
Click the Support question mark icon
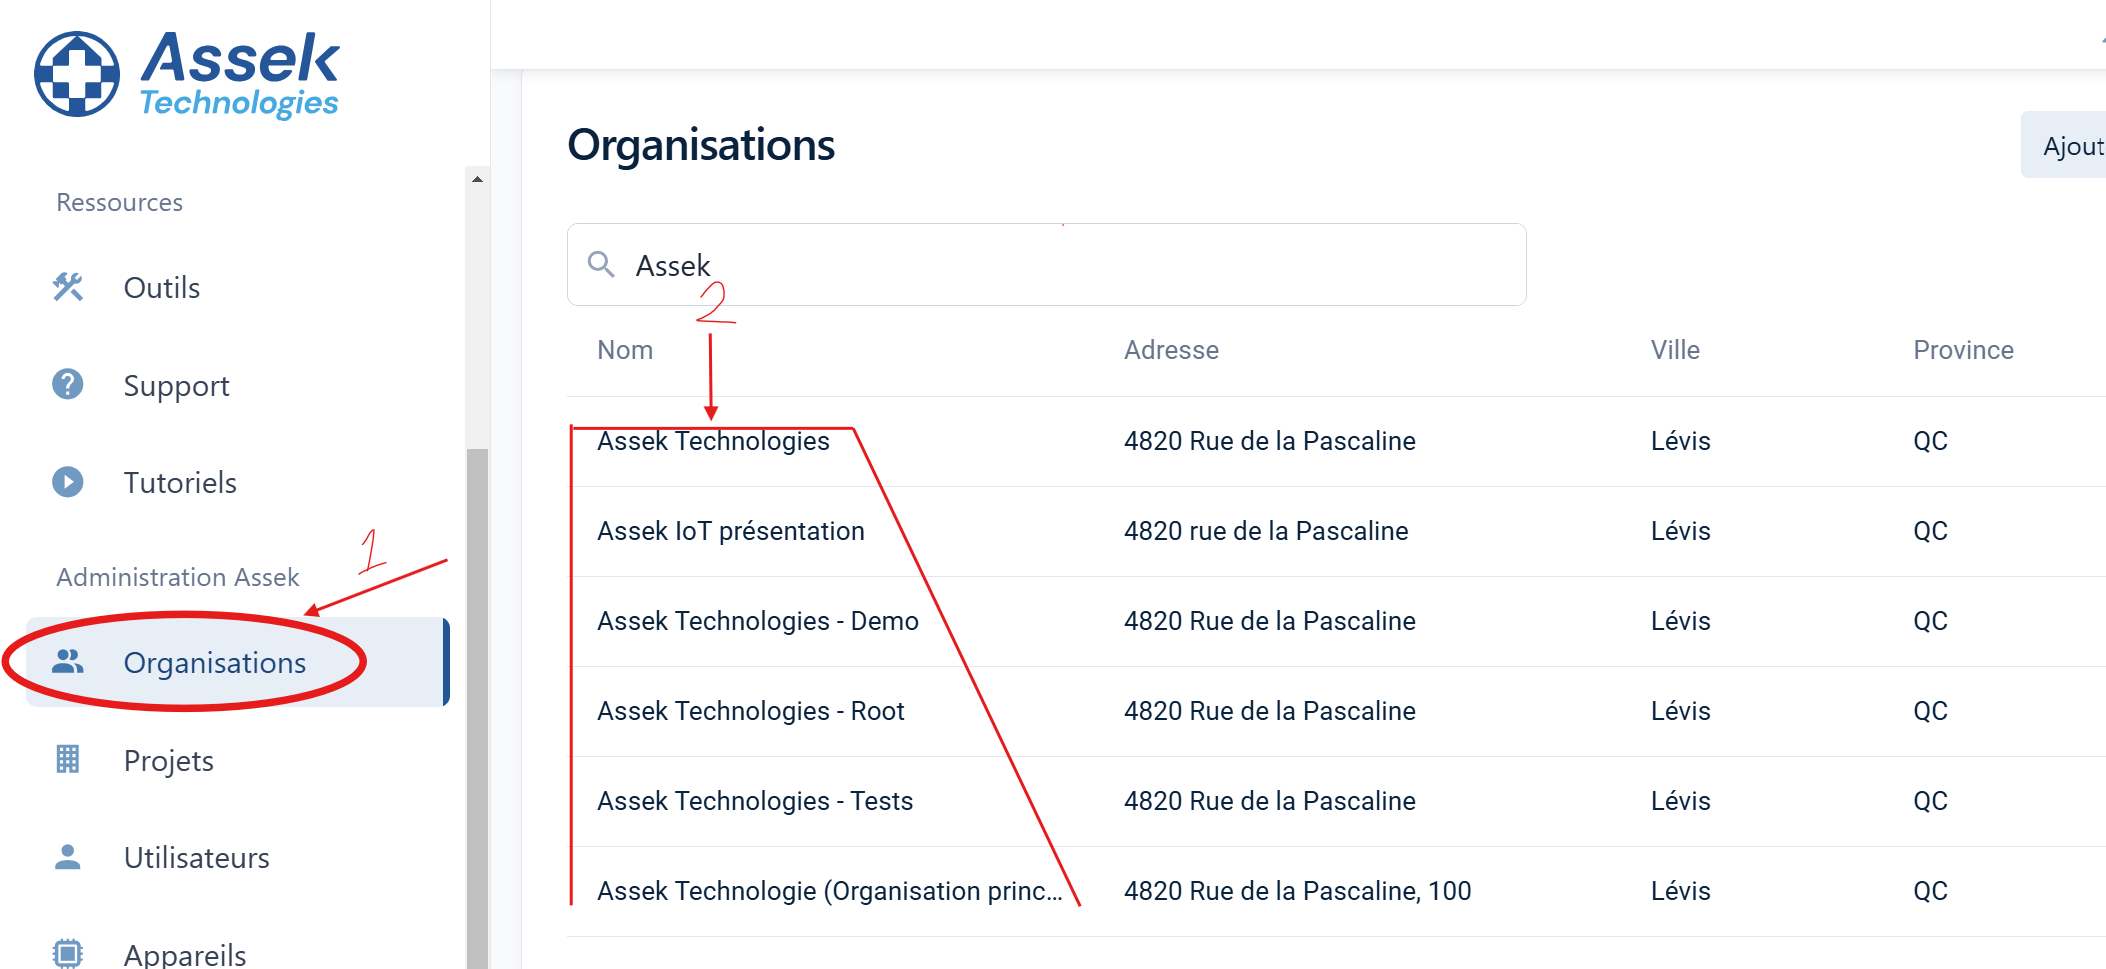(68, 385)
